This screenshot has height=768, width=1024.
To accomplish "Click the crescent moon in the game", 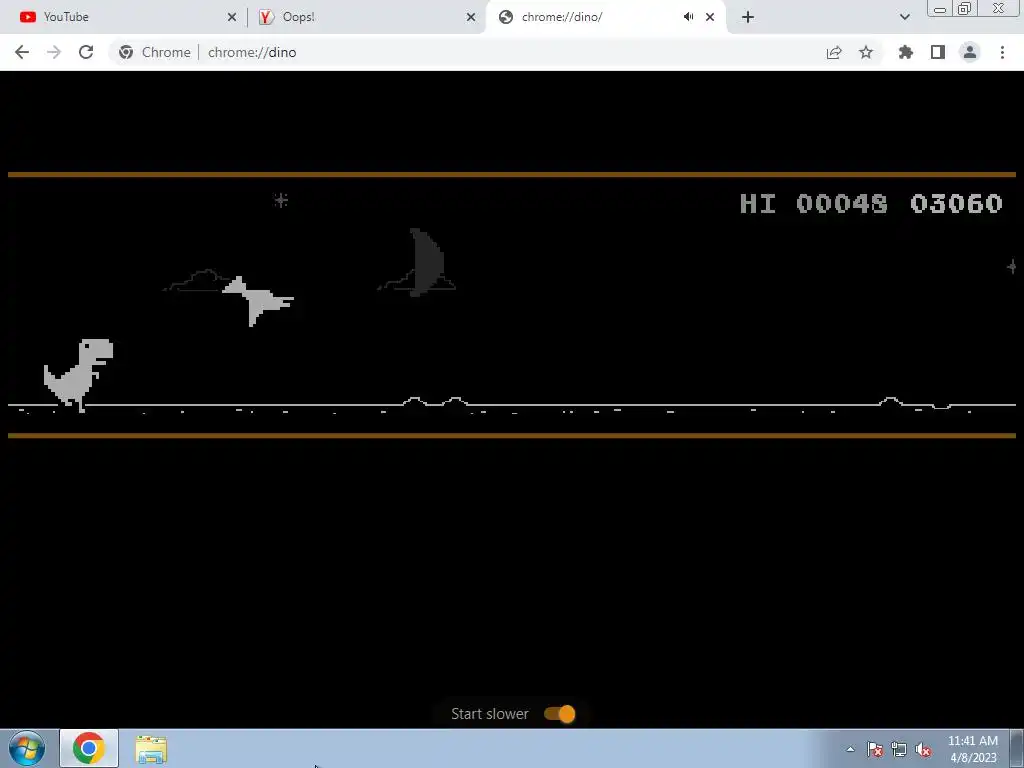I will [x=426, y=262].
